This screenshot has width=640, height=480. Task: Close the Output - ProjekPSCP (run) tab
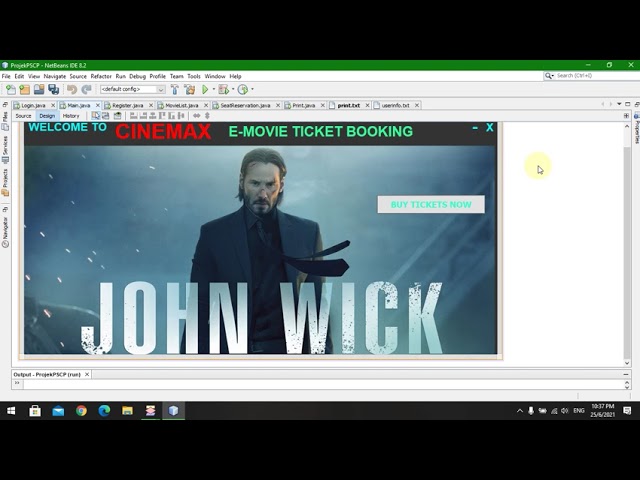(87, 374)
